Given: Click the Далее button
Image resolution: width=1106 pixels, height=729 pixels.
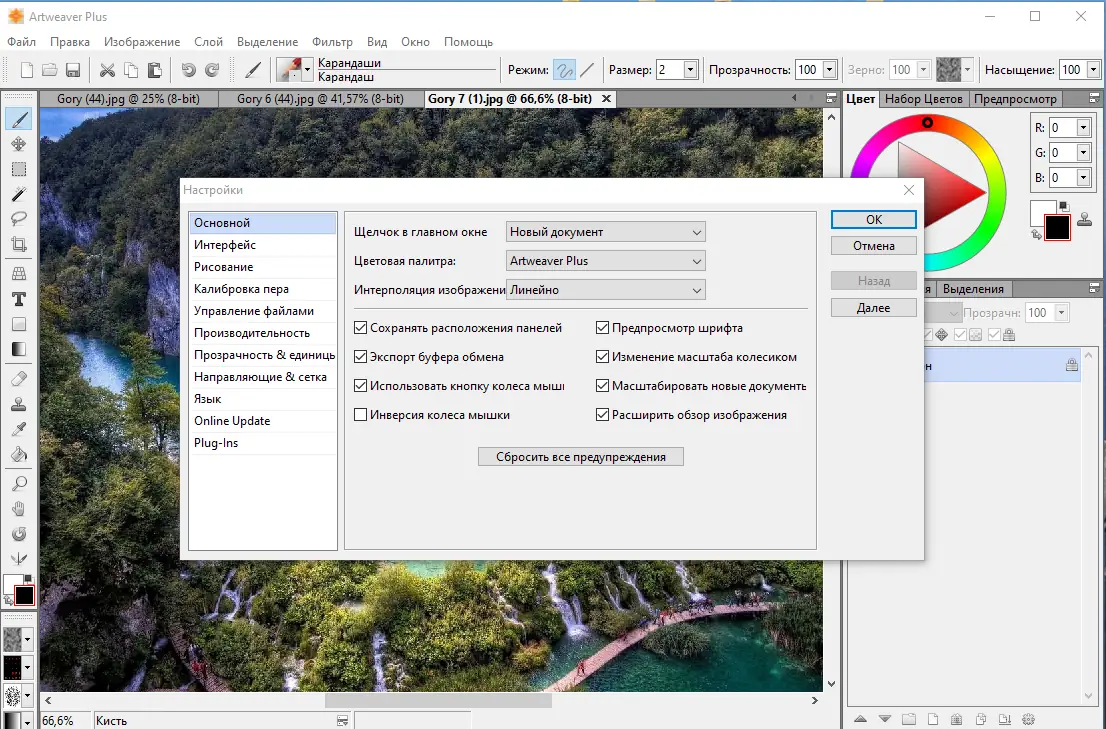Looking at the screenshot, I should pyautogui.click(x=874, y=307).
